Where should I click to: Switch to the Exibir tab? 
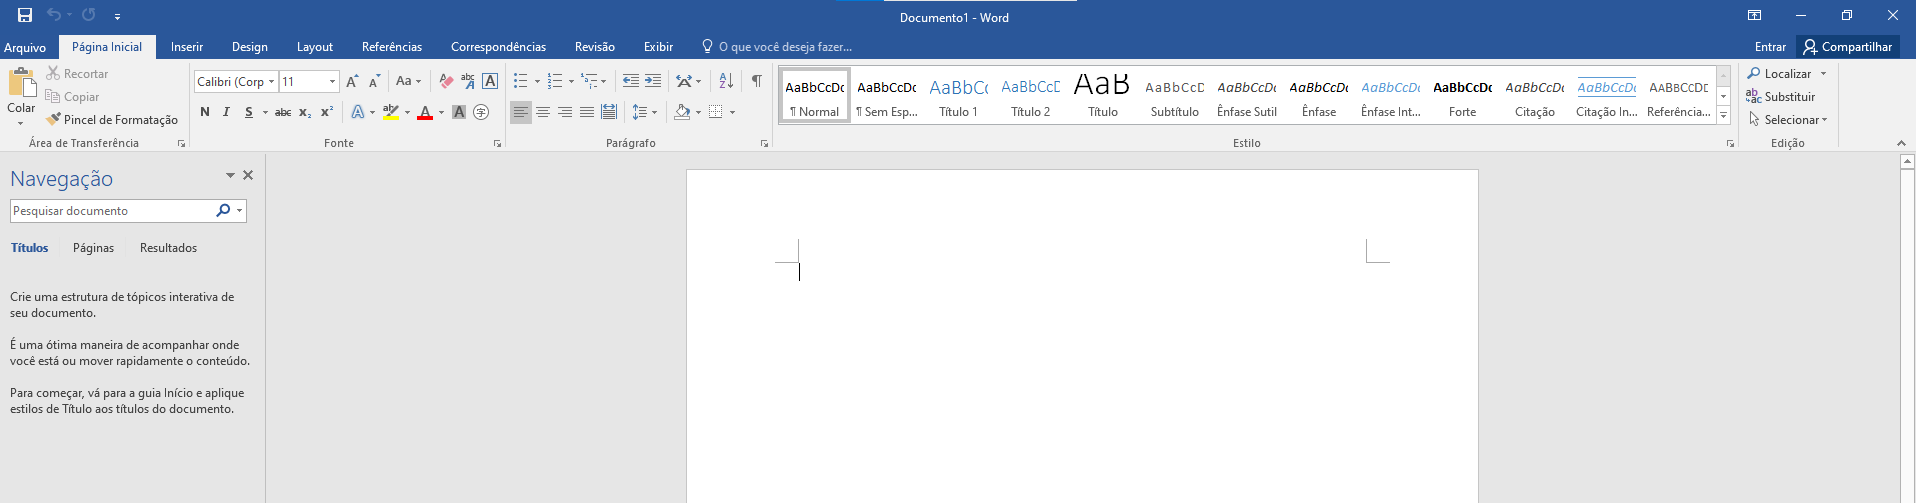pyautogui.click(x=658, y=47)
